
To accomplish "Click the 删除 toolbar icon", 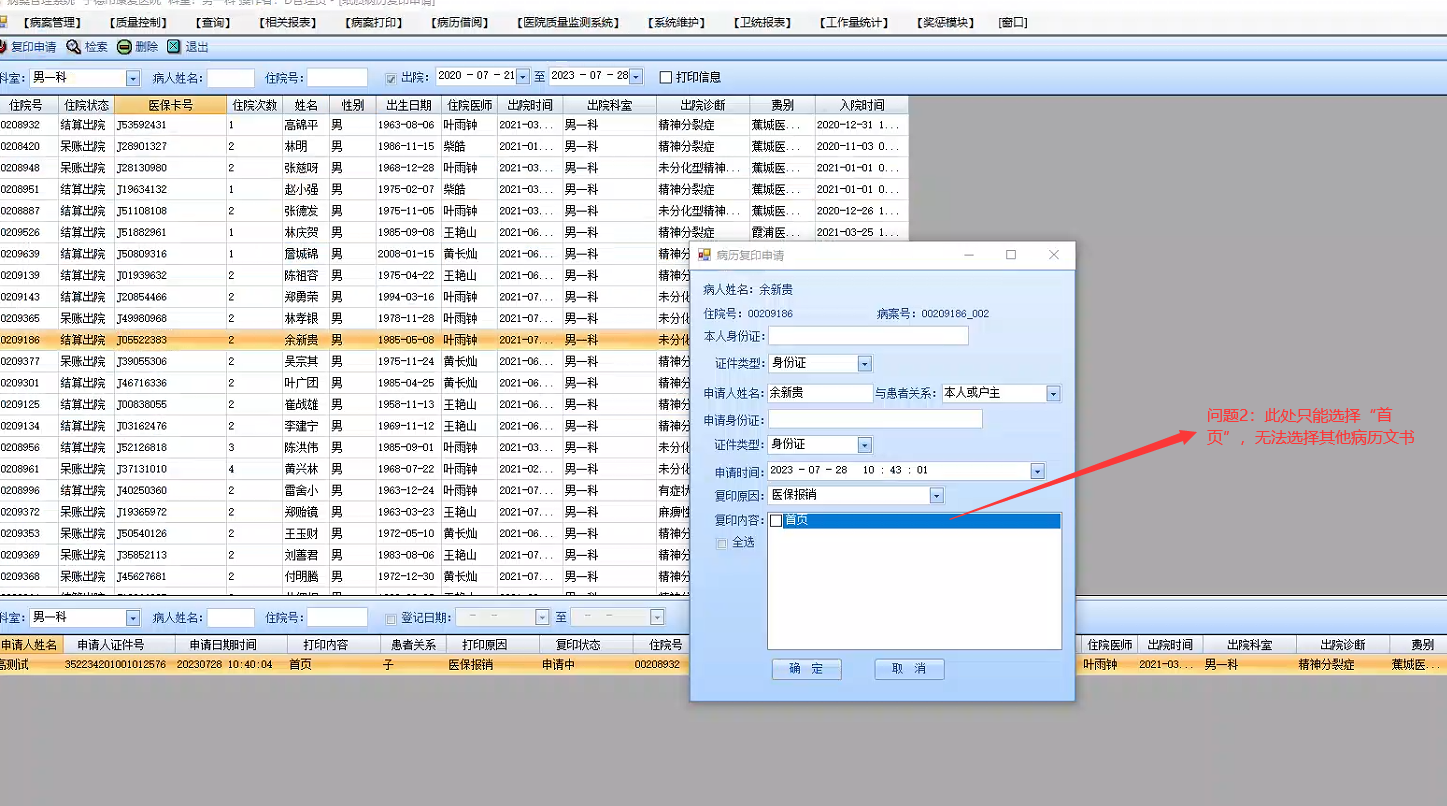I will (x=124, y=47).
